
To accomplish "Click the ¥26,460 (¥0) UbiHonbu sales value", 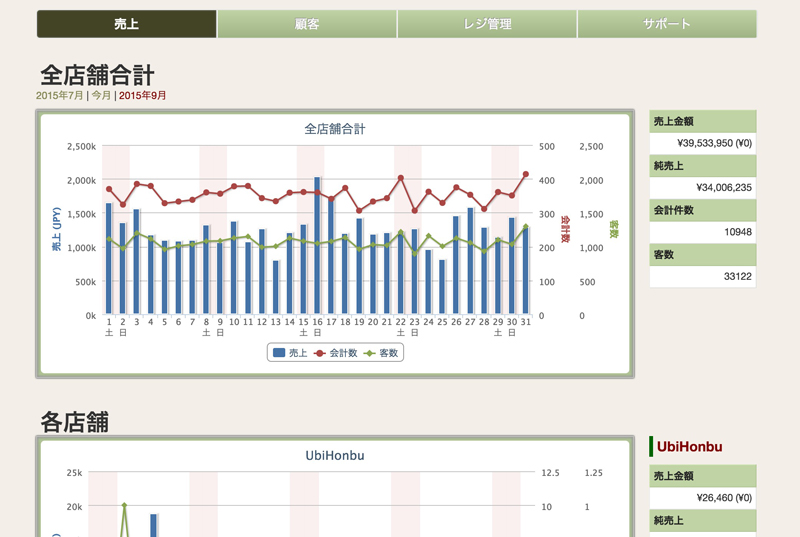I will tap(724, 498).
